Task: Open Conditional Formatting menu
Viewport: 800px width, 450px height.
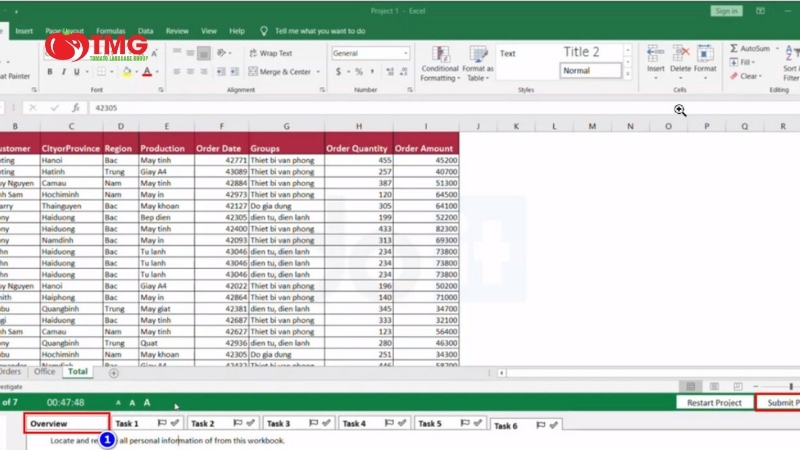Action: click(440, 64)
